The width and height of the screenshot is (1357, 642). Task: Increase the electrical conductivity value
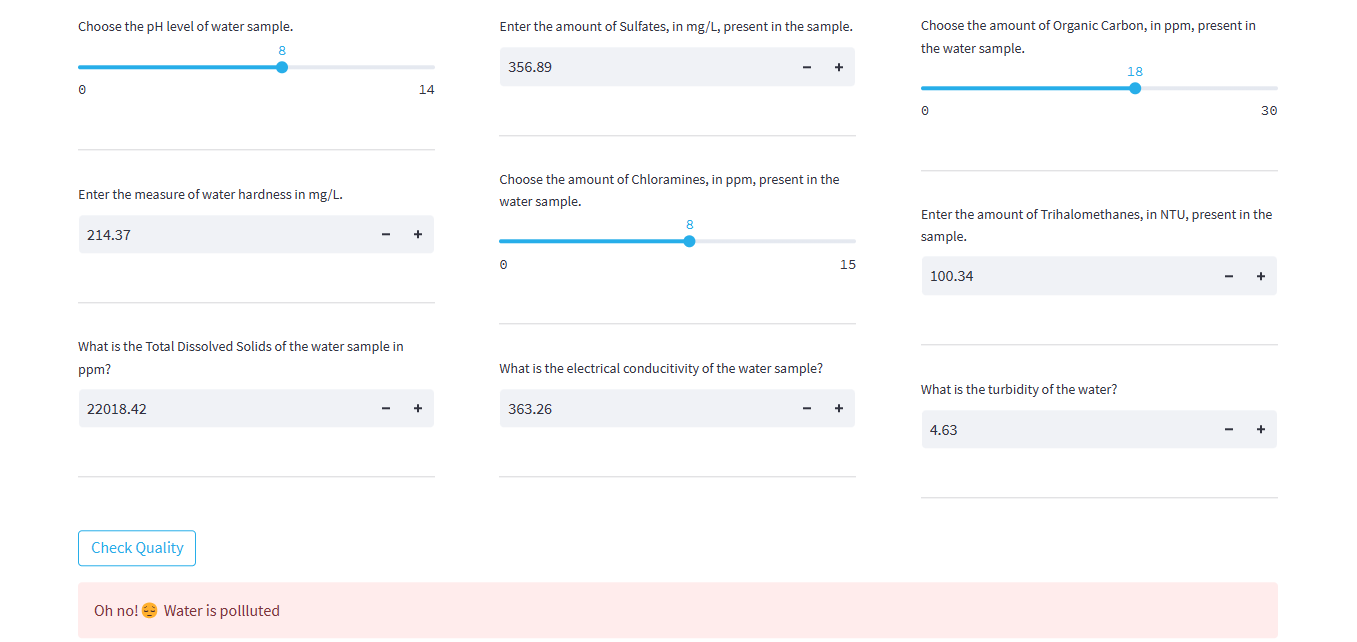[x=838, y=408]
